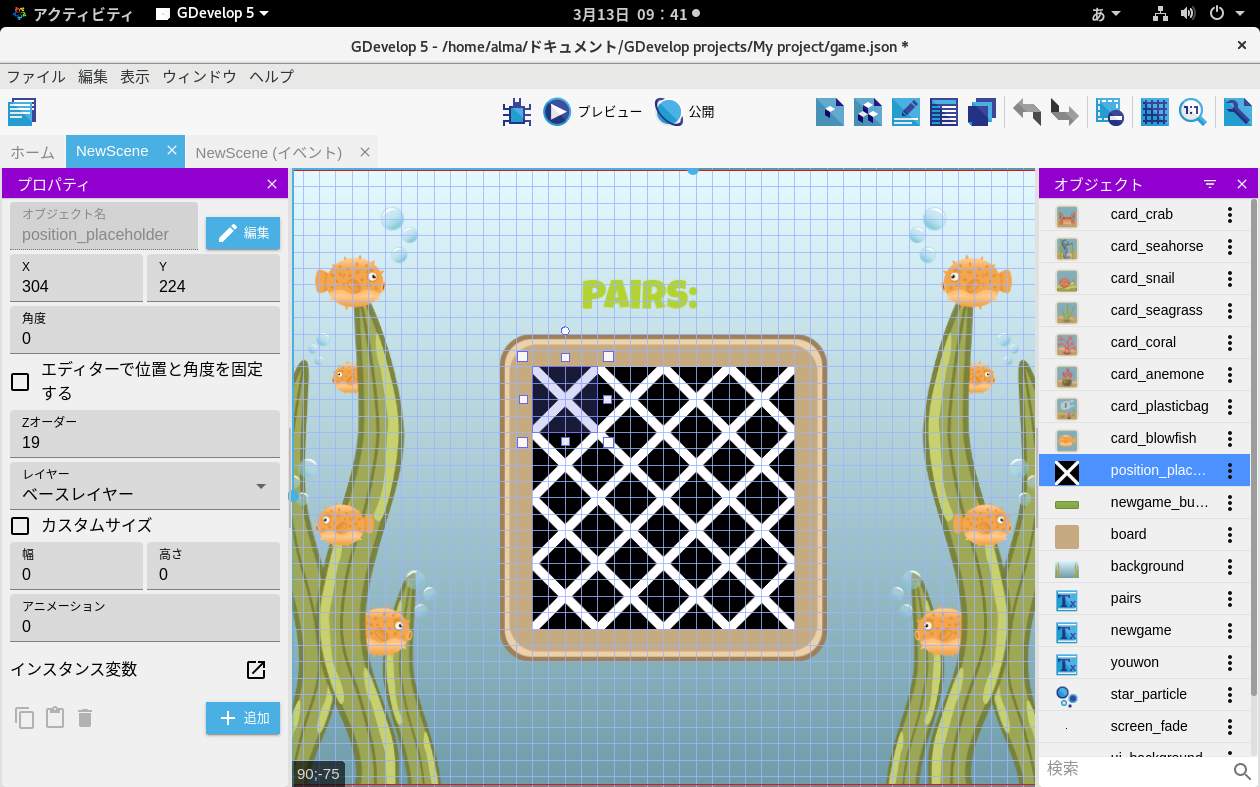Open the objects editor toolbar icon
The width and height of the screenshot is (1260, 787).
point(830,112)
